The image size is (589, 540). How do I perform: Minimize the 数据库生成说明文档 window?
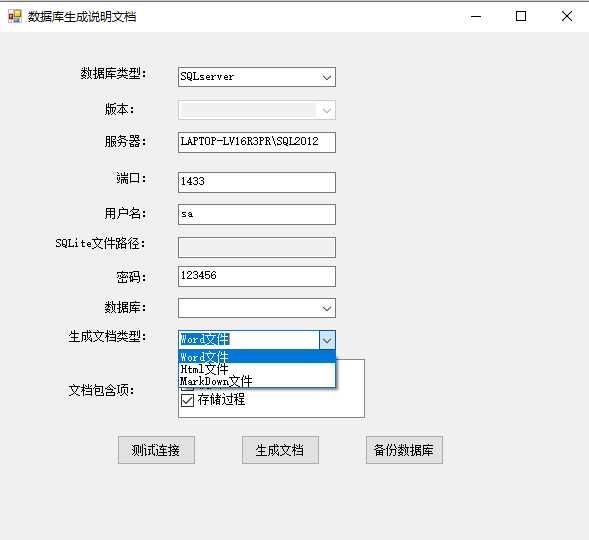476,16
